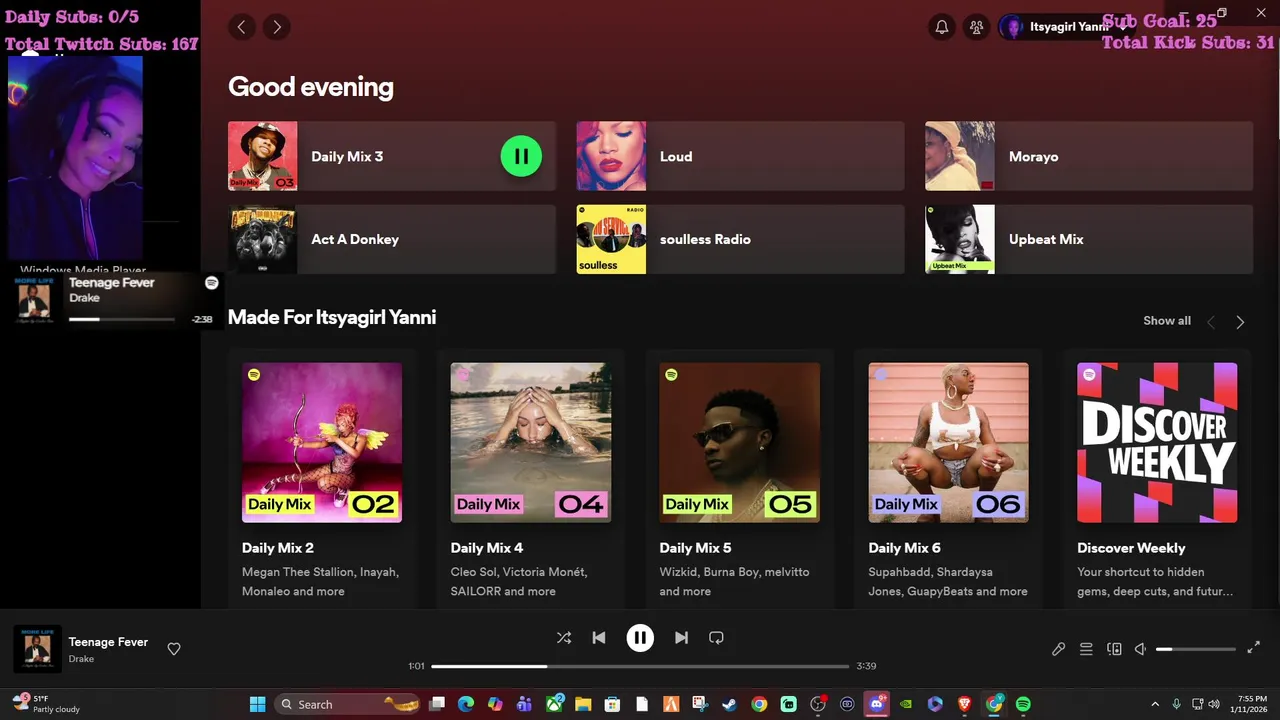Open Microsoft Store from taskbar

click(x=612, y=704)
